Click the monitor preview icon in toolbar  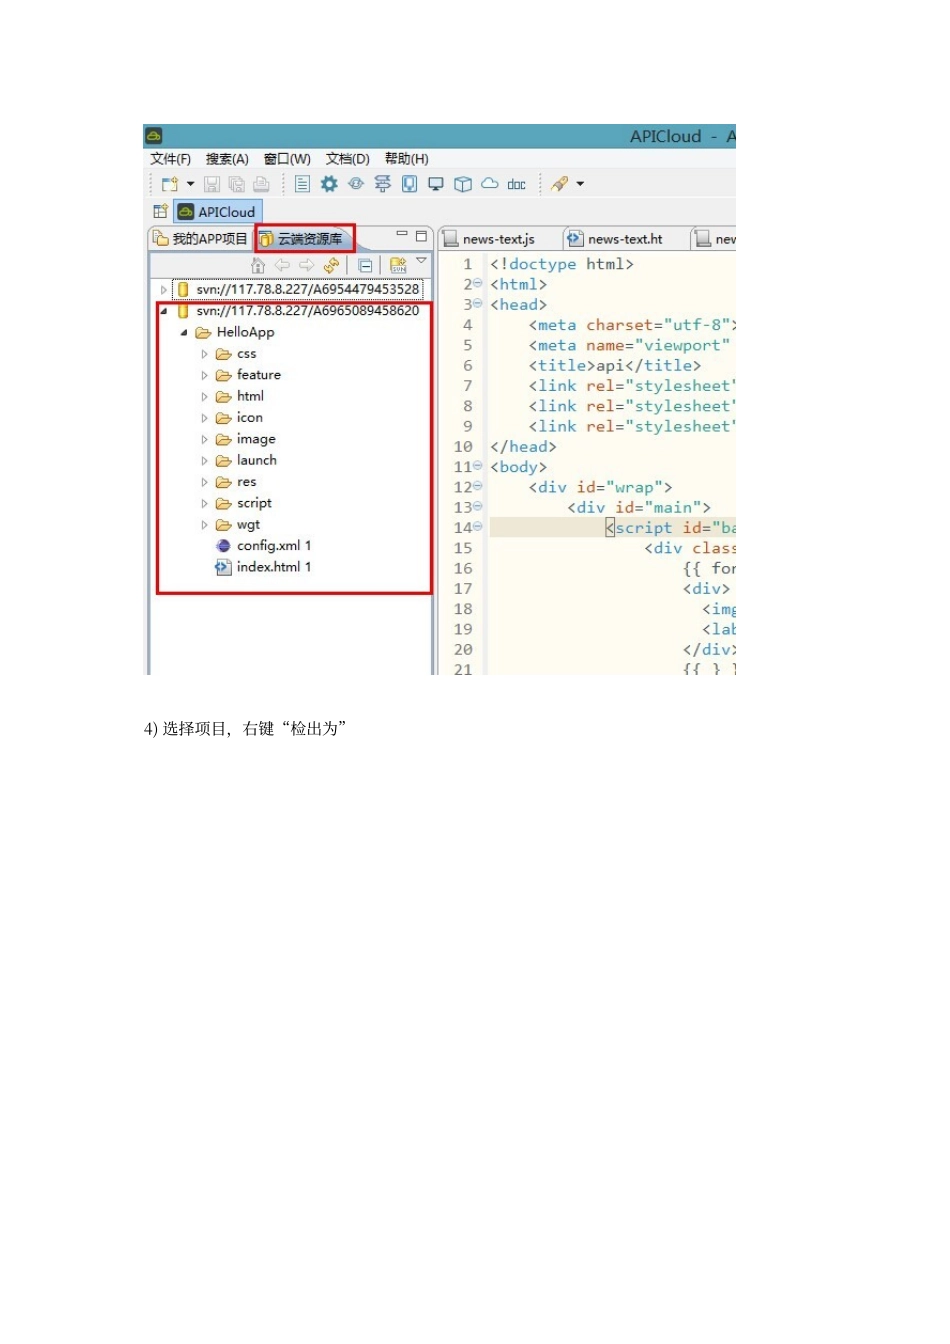pyautogui.click(x=436, y=184)
